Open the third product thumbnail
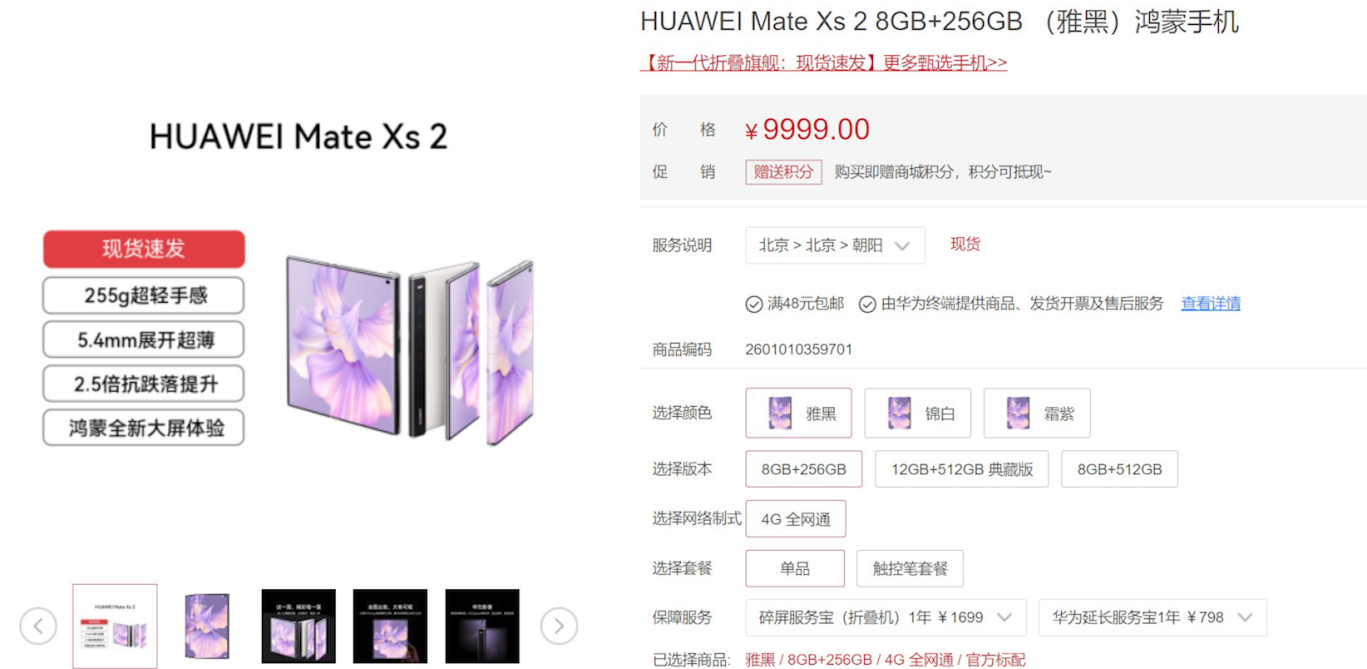Viewport: 1367px width, 669px height. click(299, 626)
